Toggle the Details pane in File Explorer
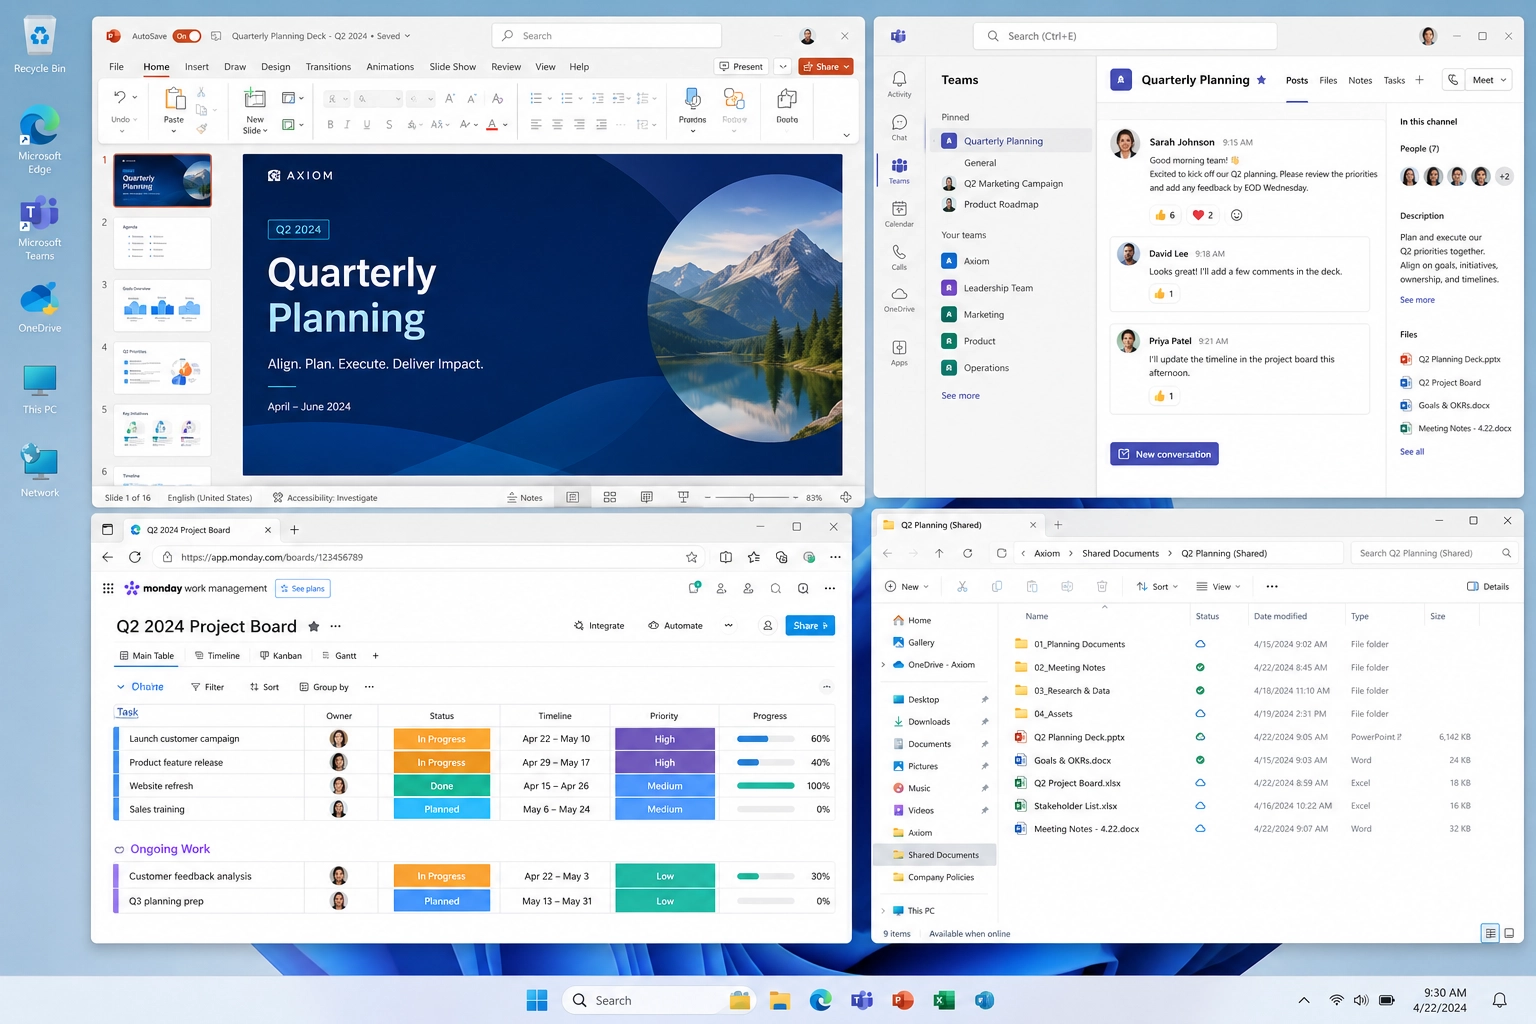1536x1024 pixels. pyautogui.click(x=1488, y=586)
